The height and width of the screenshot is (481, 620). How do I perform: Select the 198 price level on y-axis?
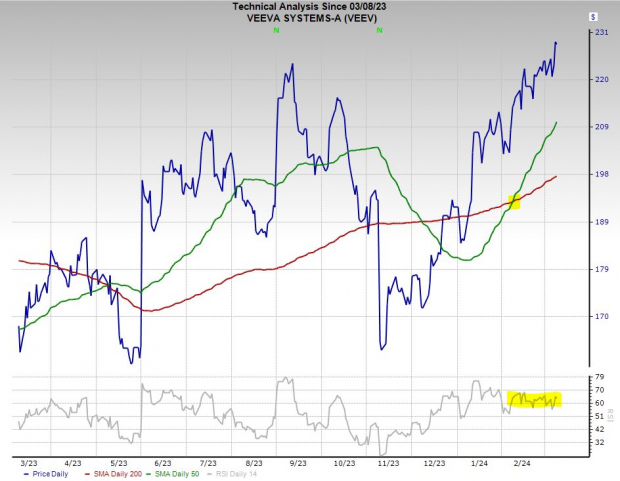pos(602,174)
